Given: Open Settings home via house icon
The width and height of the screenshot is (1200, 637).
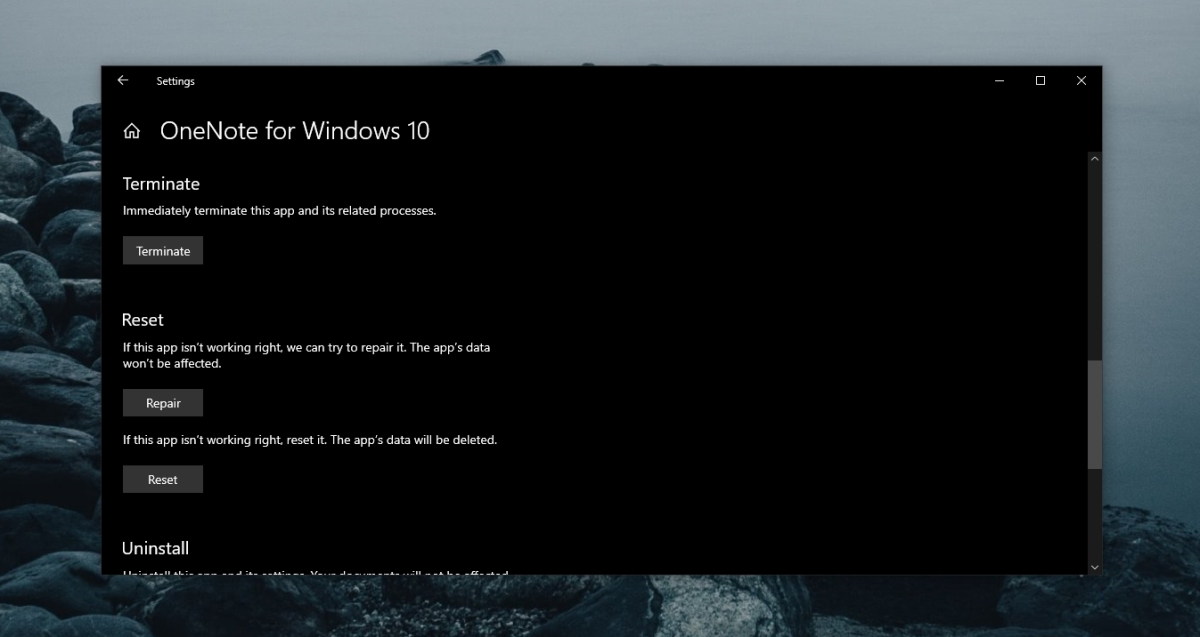Looking at the screenshot, I should pyautogui.click(x=132, y=131).
